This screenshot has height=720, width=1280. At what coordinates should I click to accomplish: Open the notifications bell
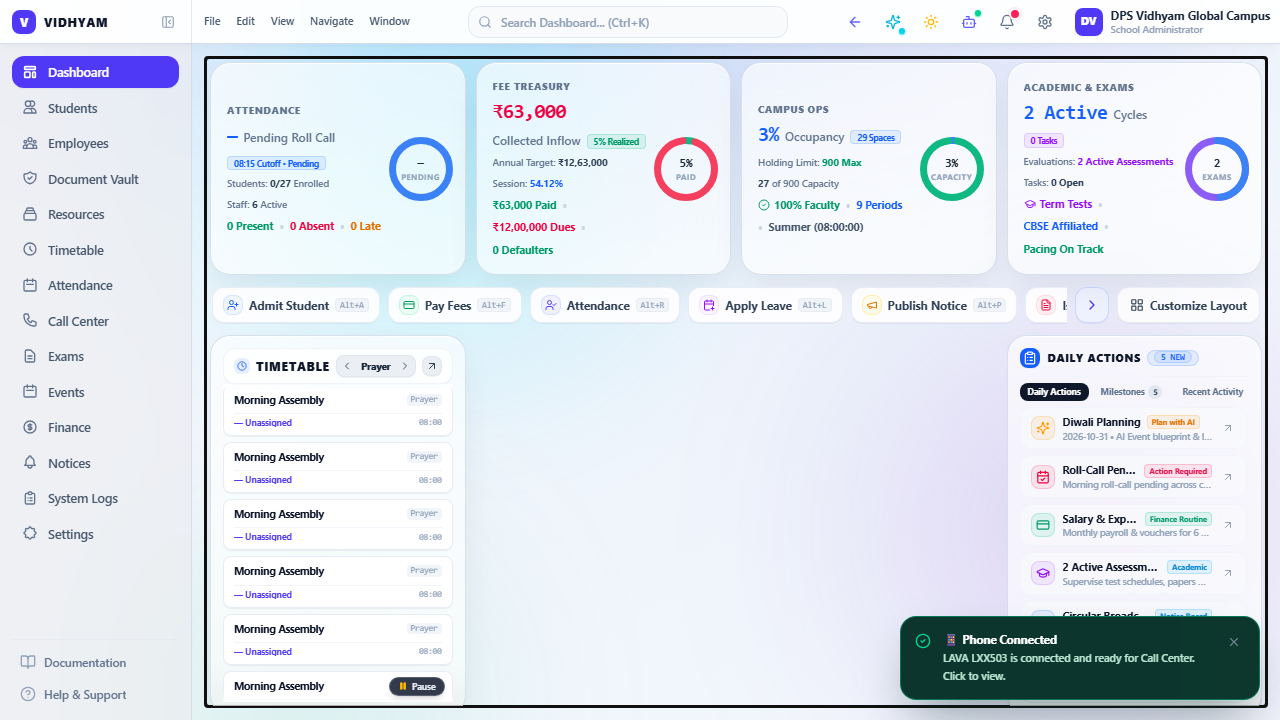[x=1007, y=22]
